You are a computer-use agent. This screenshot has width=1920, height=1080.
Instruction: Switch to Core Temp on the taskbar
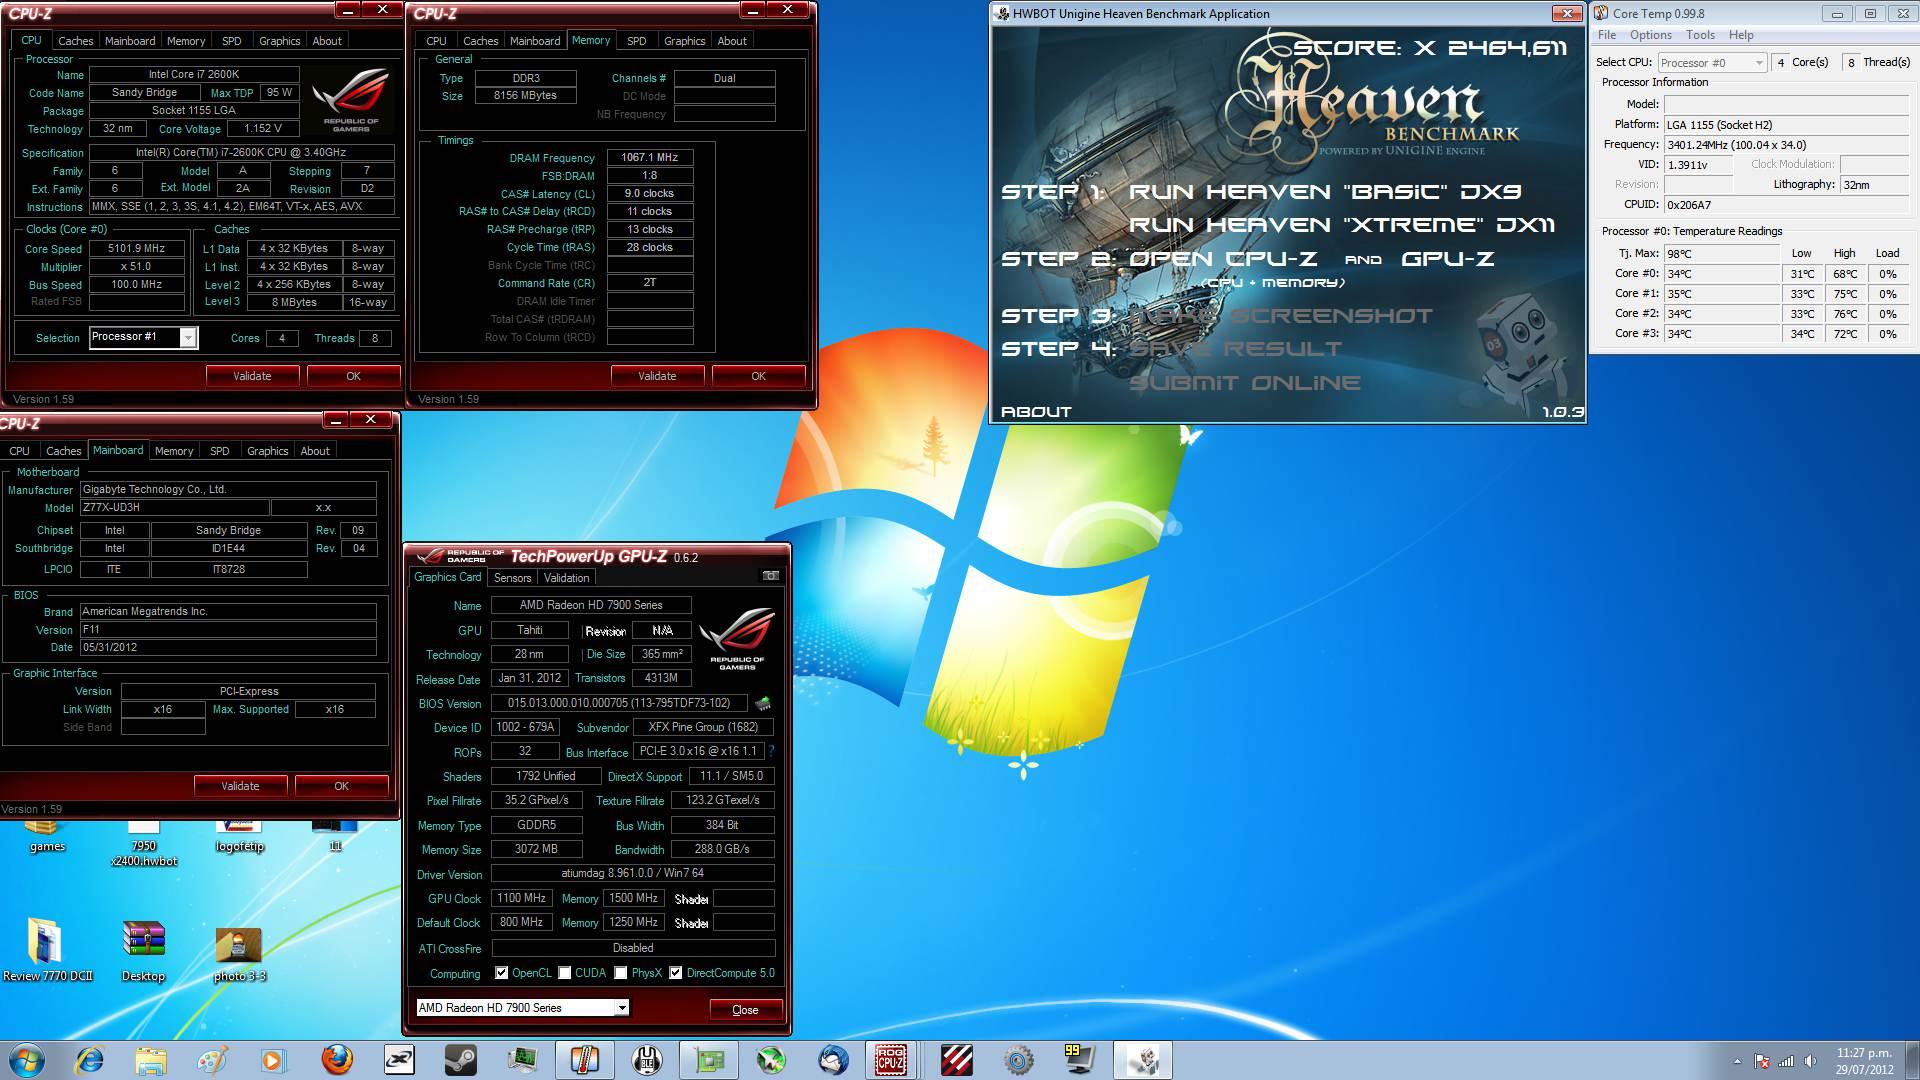tap(585, 1059)
